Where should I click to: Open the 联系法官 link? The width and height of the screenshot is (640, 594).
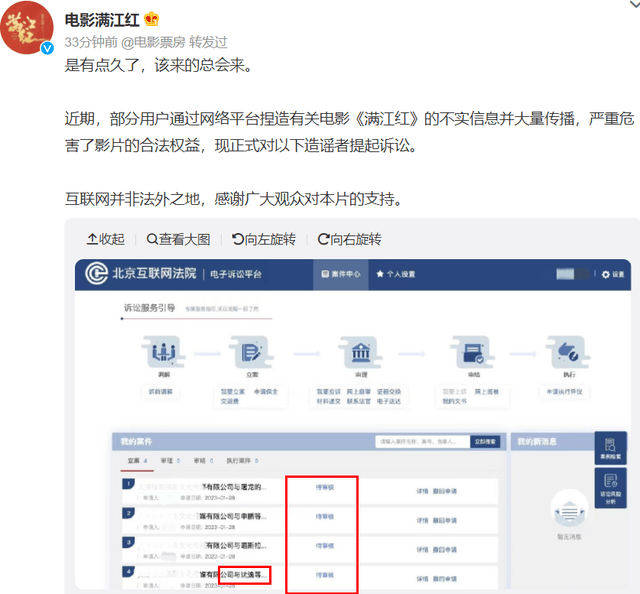(359, 401)
